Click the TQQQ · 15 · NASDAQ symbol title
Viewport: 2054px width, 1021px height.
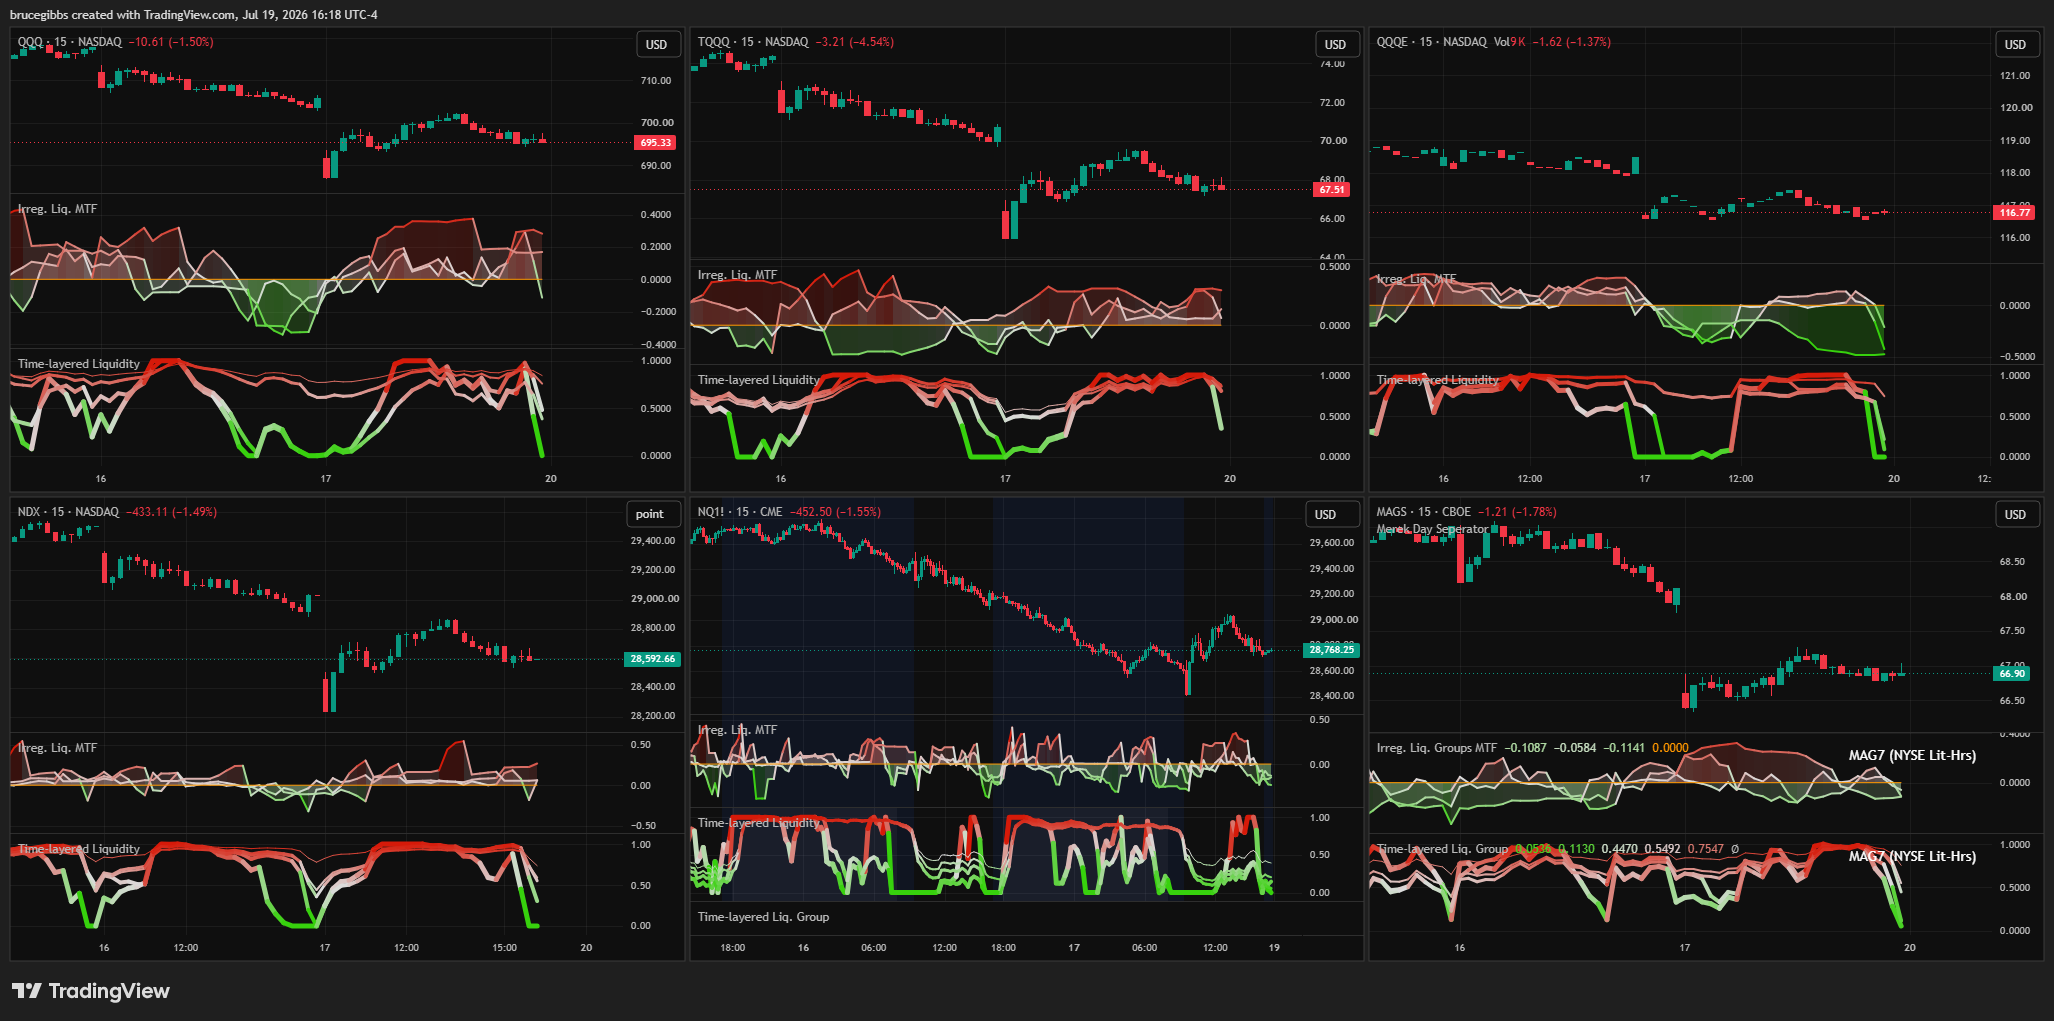click(x=753, y=42)
